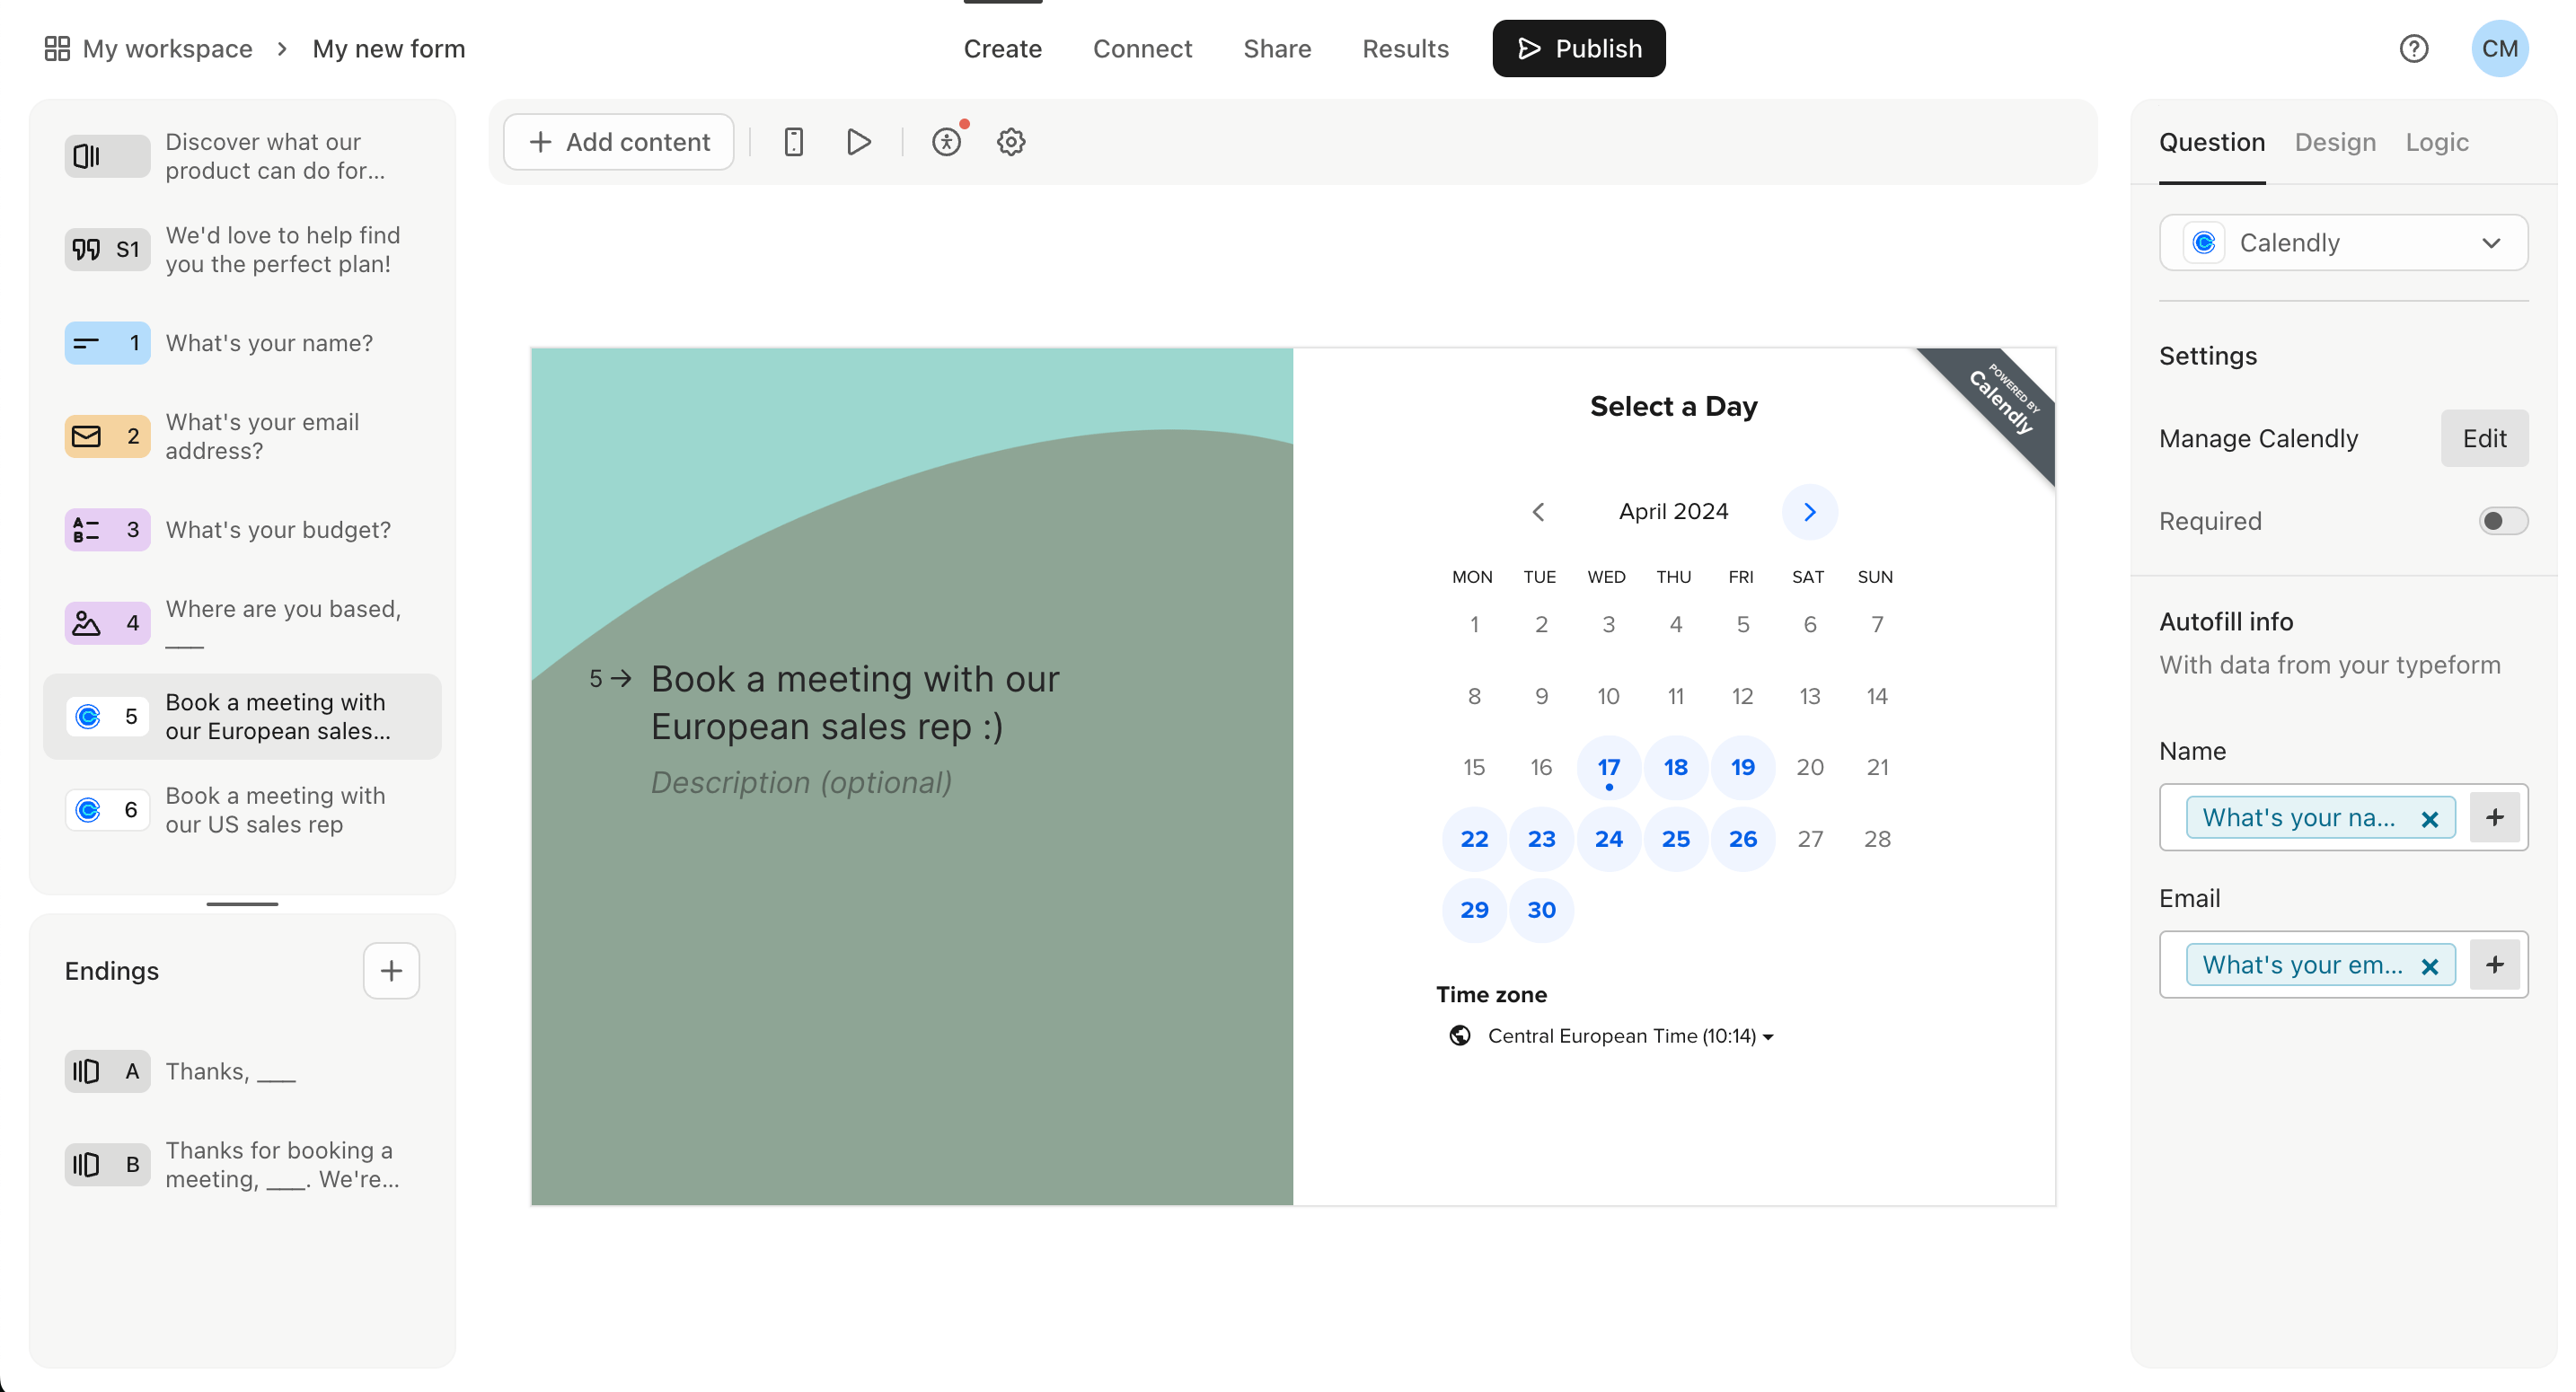Switch to the Design tab
The width and height of the screenshot is (2576, 1392).
pos(2334,142)
